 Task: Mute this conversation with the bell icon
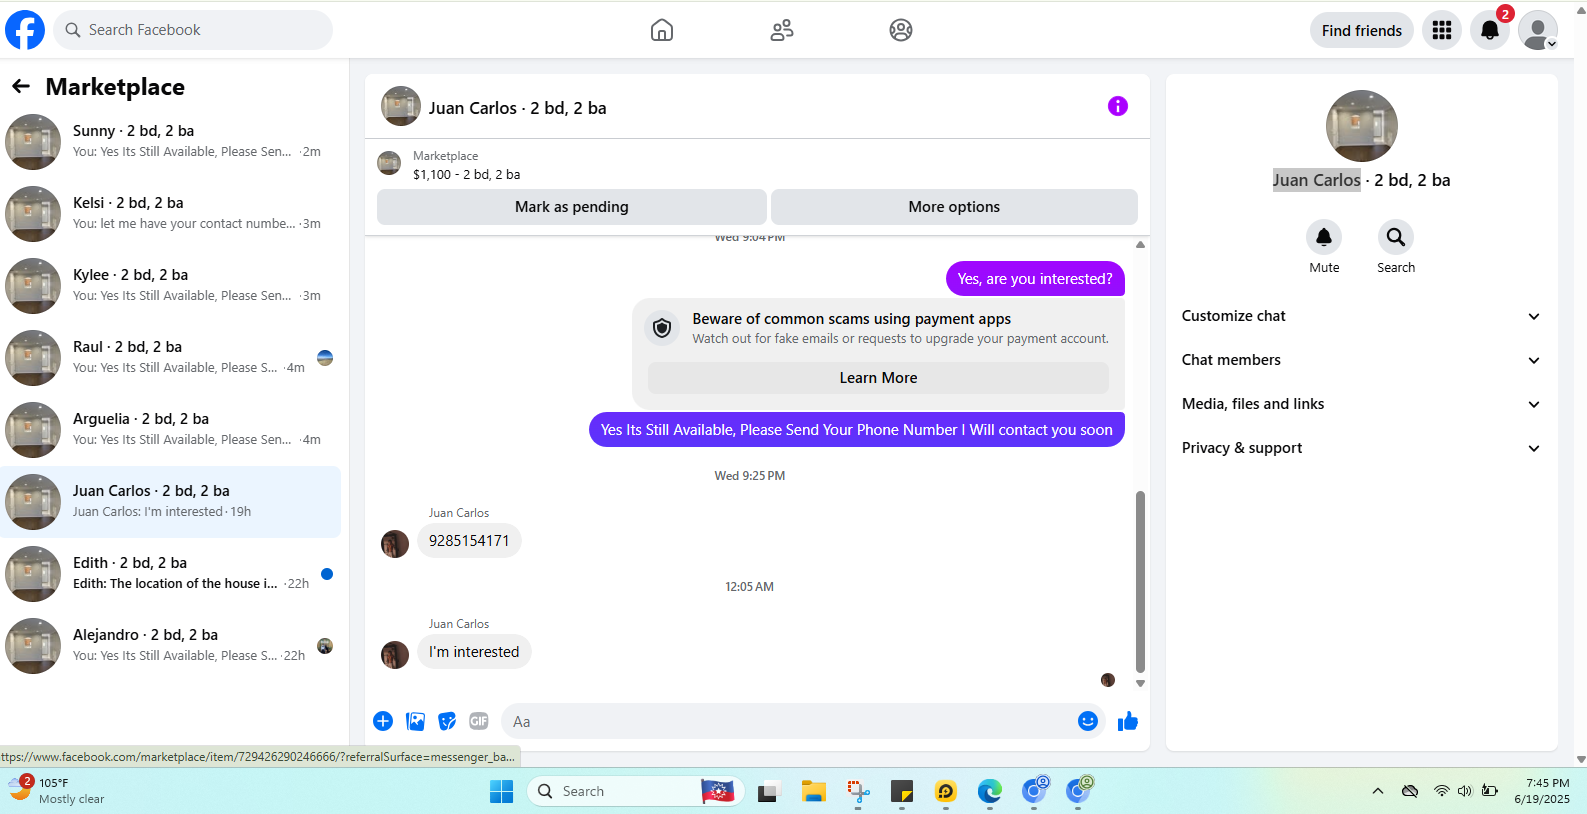(1324, 237)
